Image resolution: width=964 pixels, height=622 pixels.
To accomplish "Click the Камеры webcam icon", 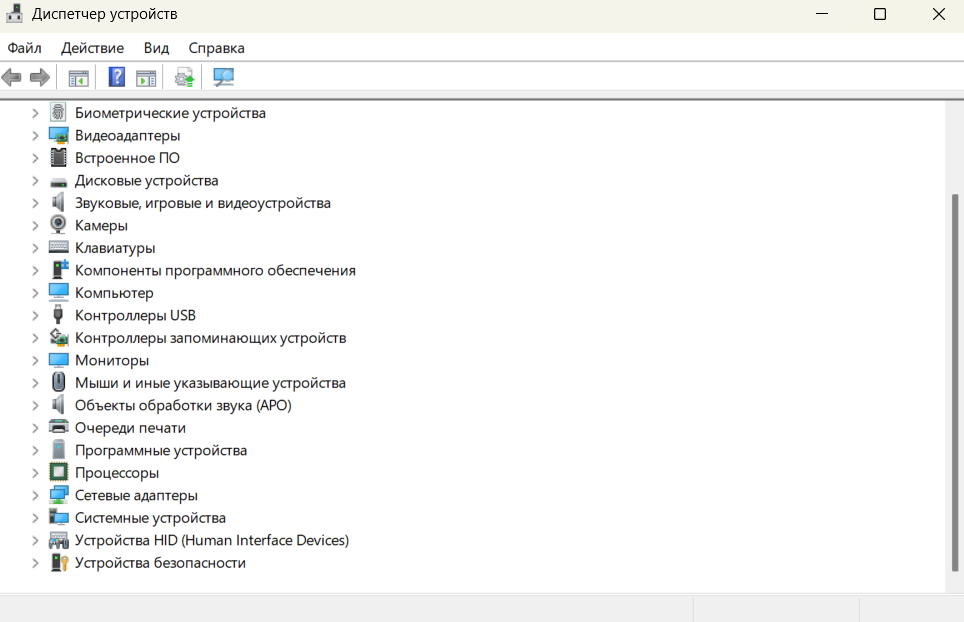I will coord(59,225).
